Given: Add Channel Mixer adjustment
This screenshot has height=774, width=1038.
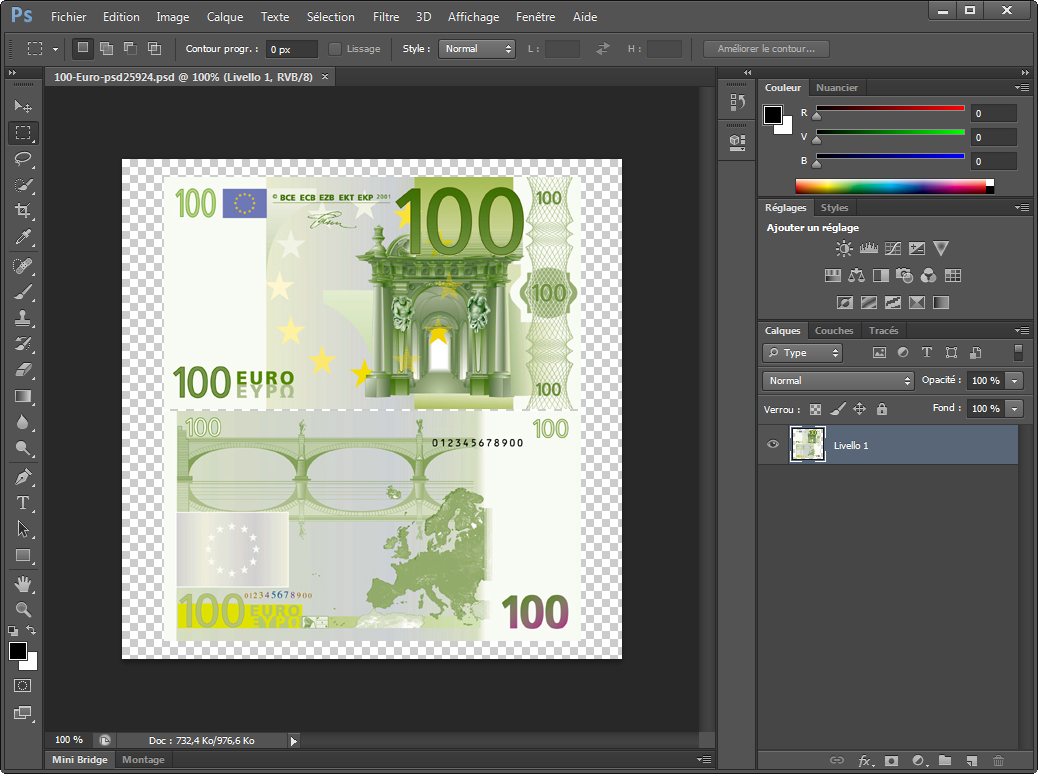Looking at the screenshot, I should tap(929, 275).
